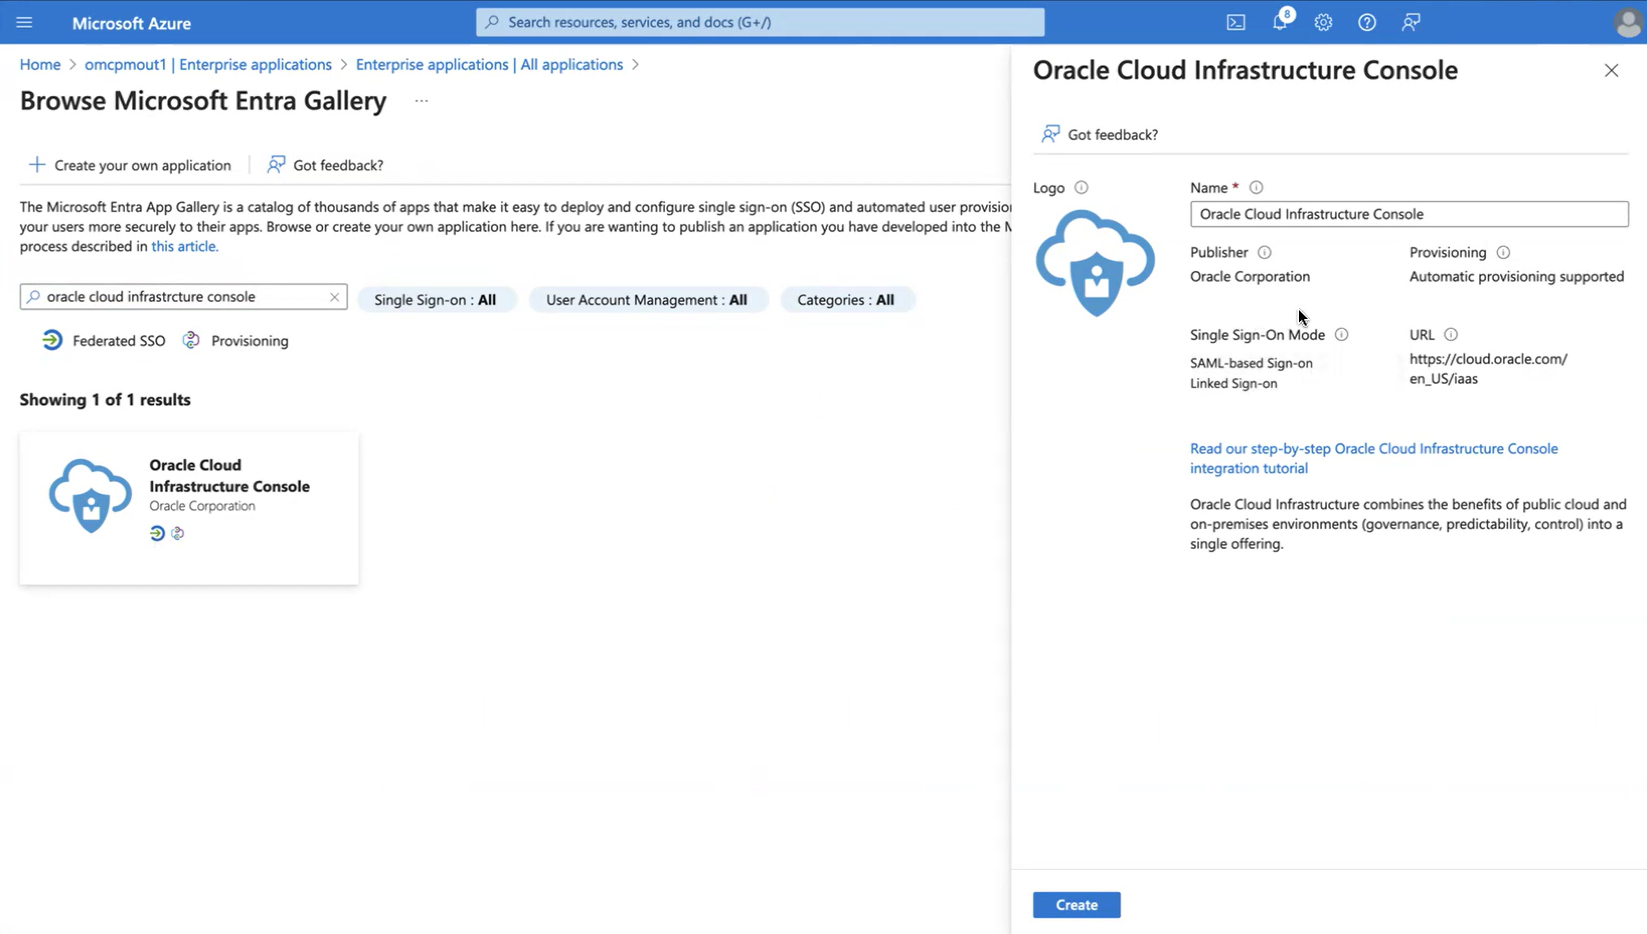Send feedback using the smiley icon
Image resolution: width=1647 pixels, height=934 pixels.
coord(1411,22)
